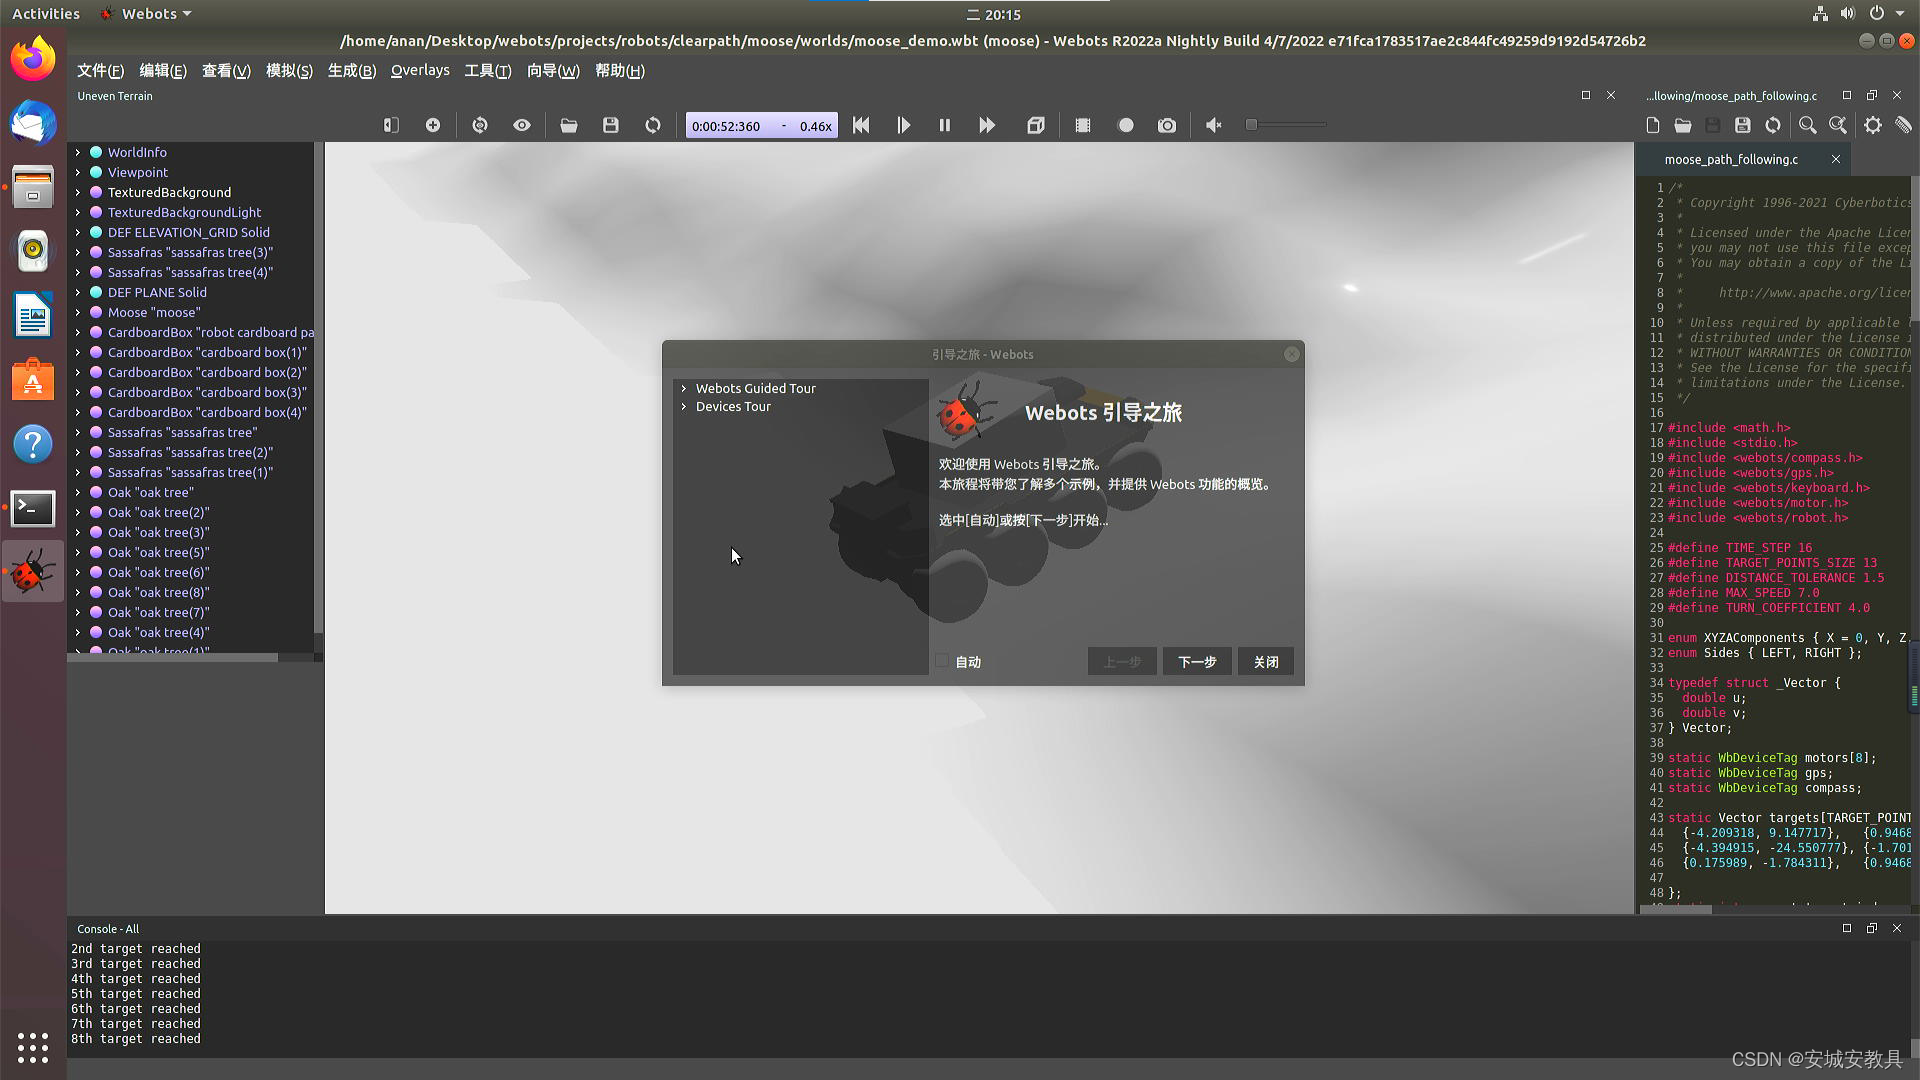
Task: Click 关闭 (Close) button in tour dialog
Action: pyautogui.click(x=1266, y=661)
